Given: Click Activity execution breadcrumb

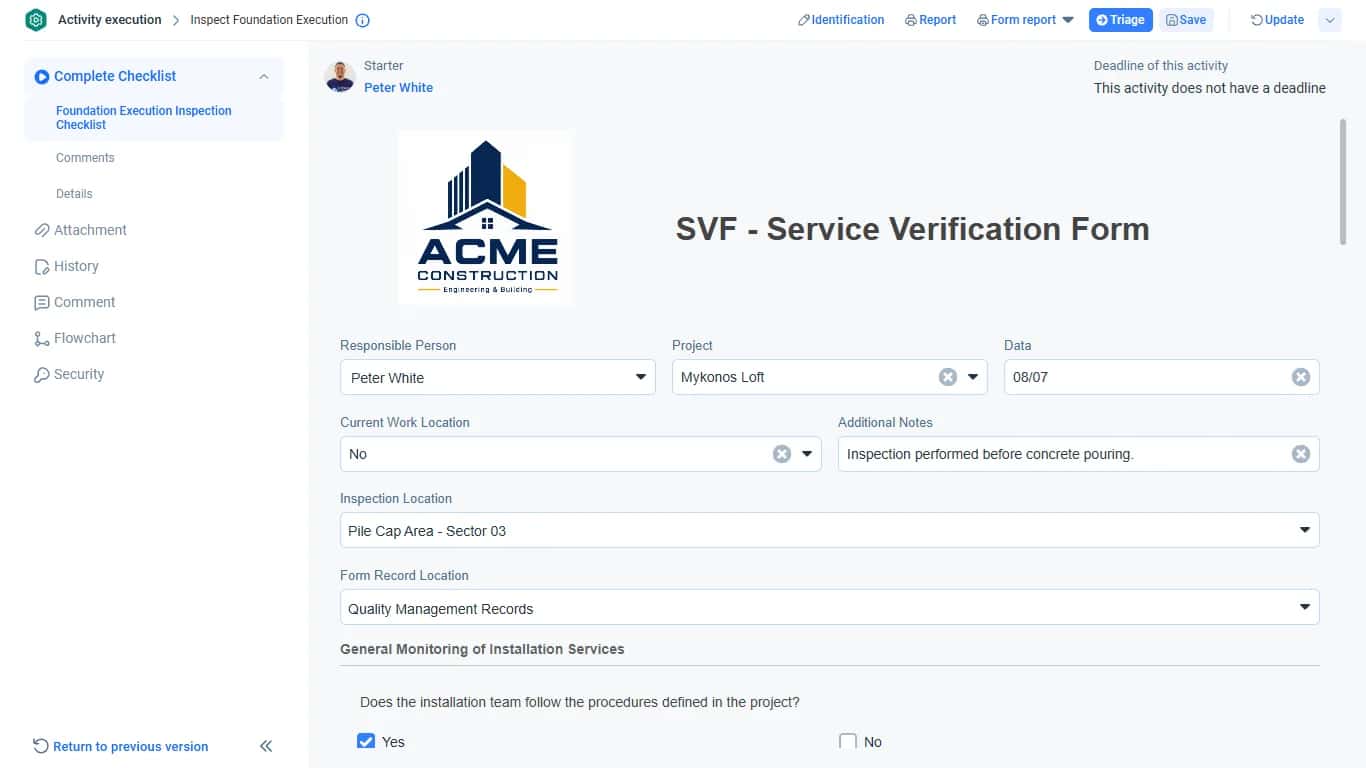Looking at the screenshot, I should coord(110,20).
